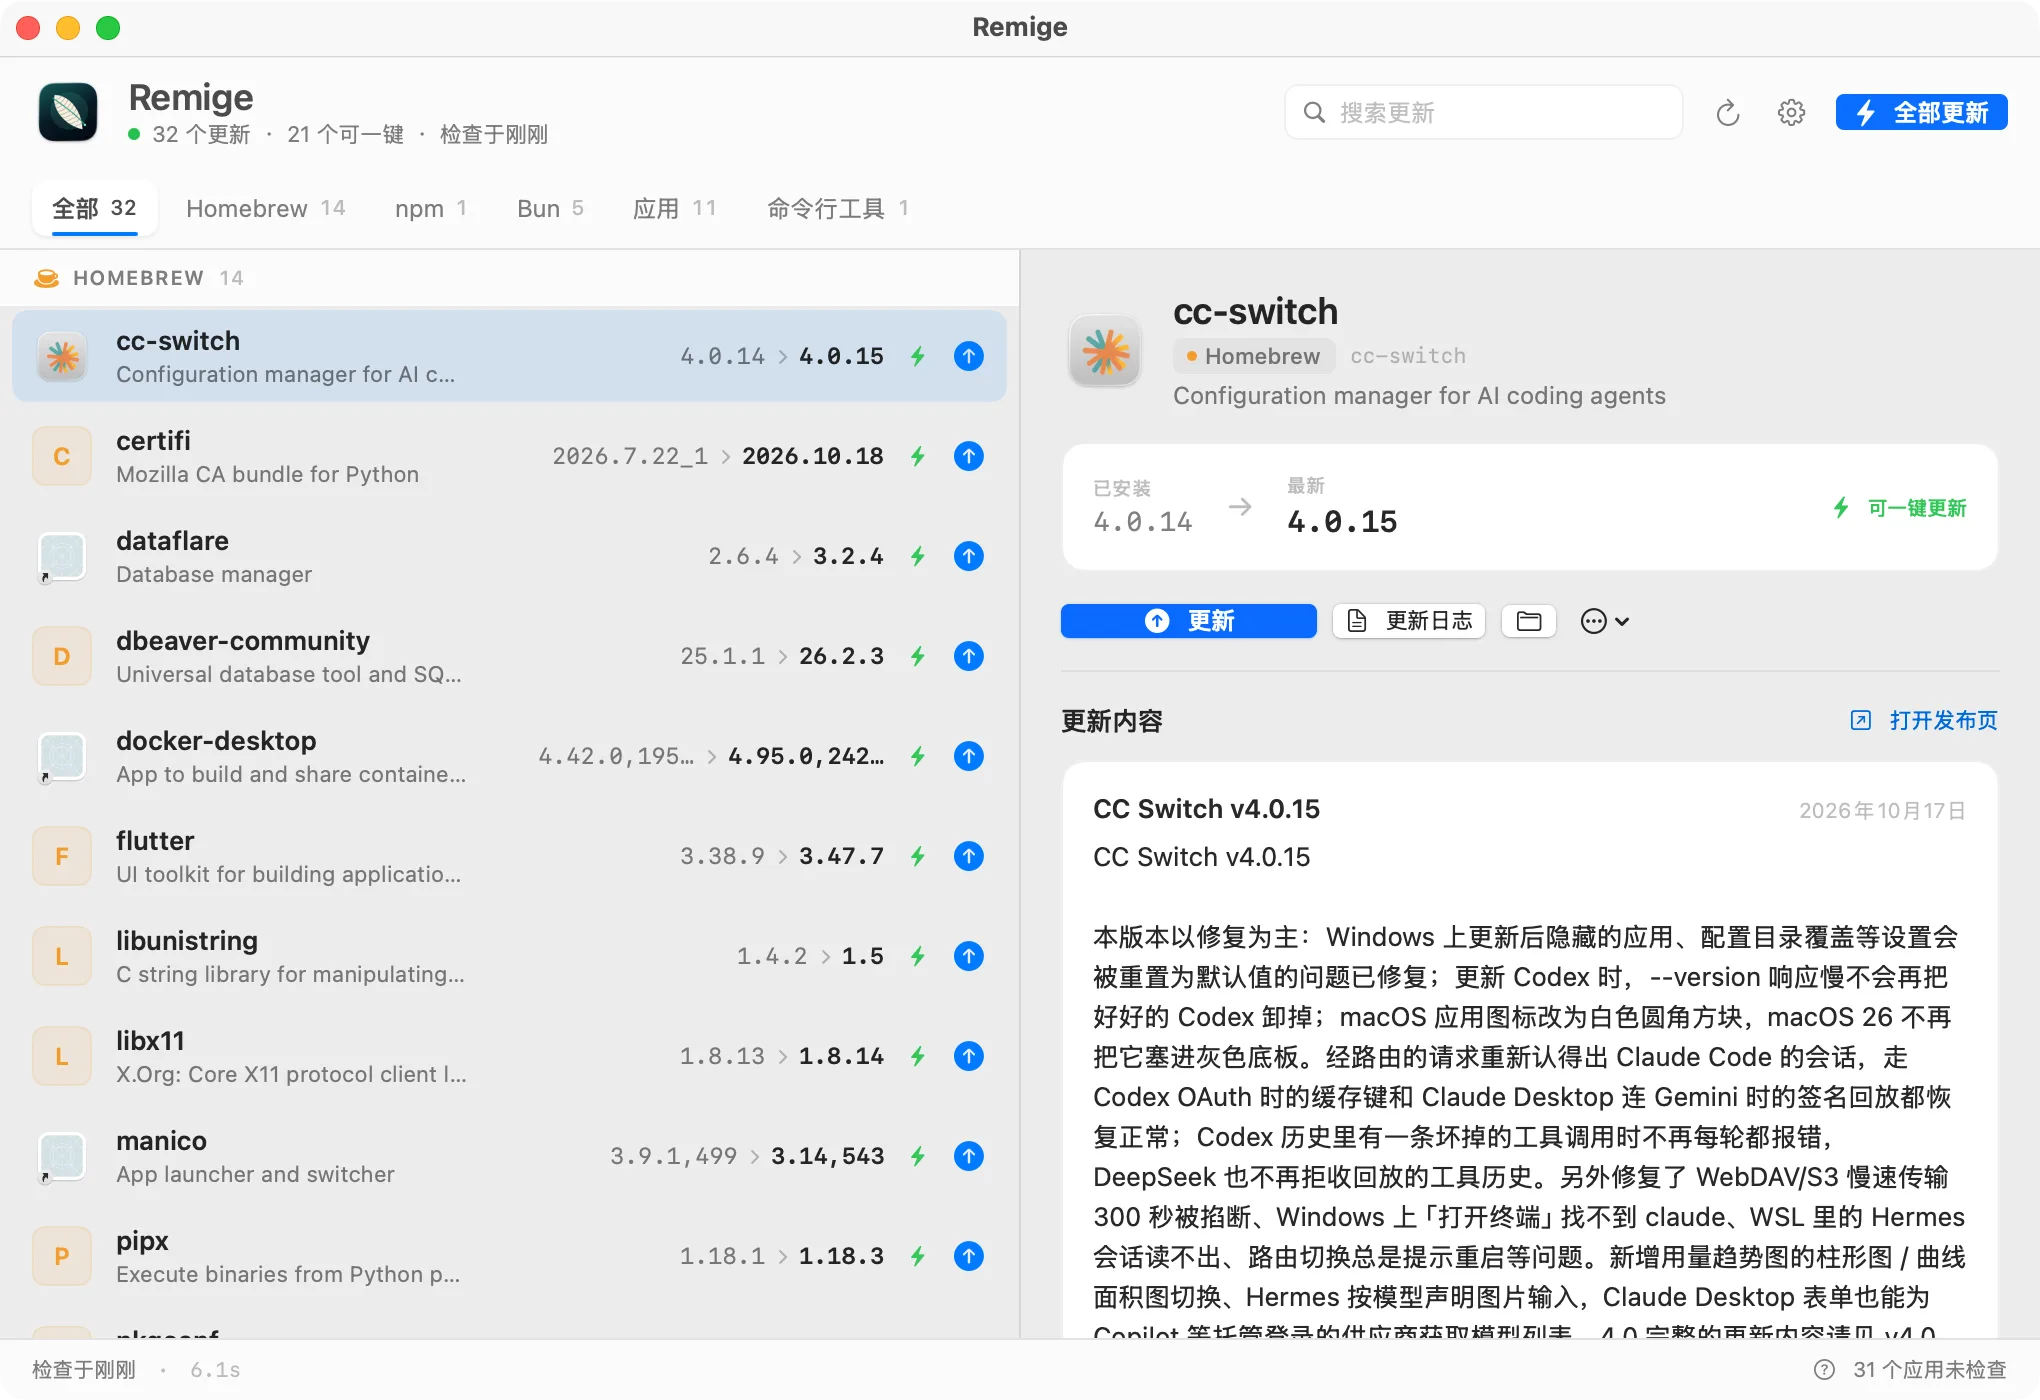The width and height of the screenshot is (2040, 1400).
Task: Click the cc-switch app icon in detail header
Action: click(1105, 352)
